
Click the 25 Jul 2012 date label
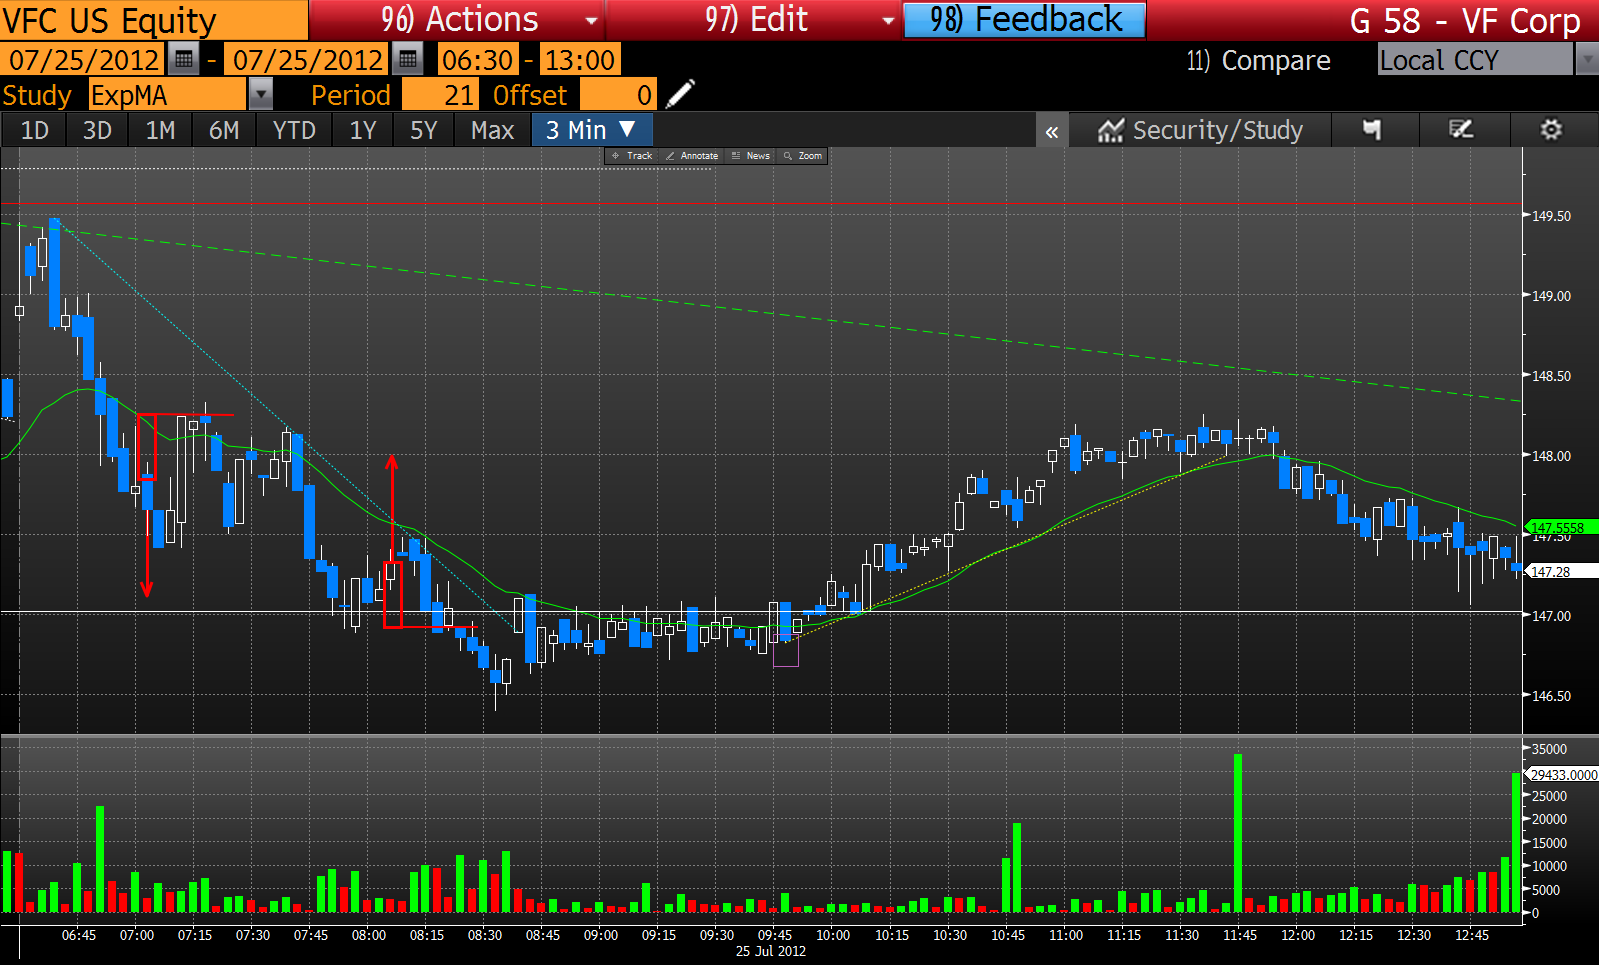click(771, 951)
